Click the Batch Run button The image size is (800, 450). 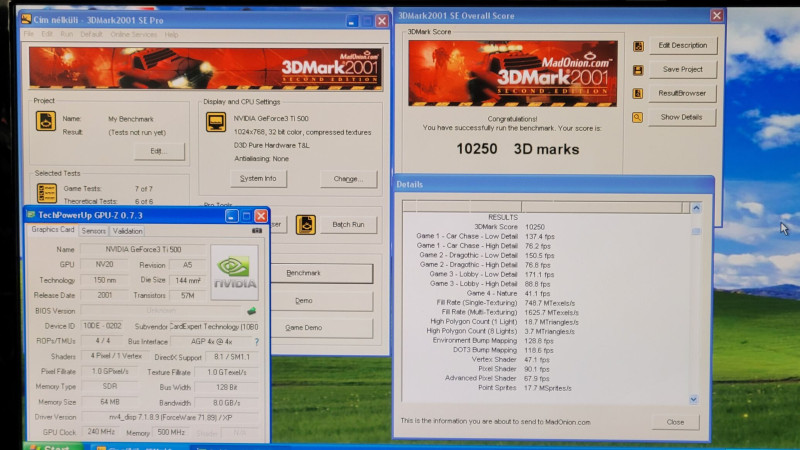point(348,224)
